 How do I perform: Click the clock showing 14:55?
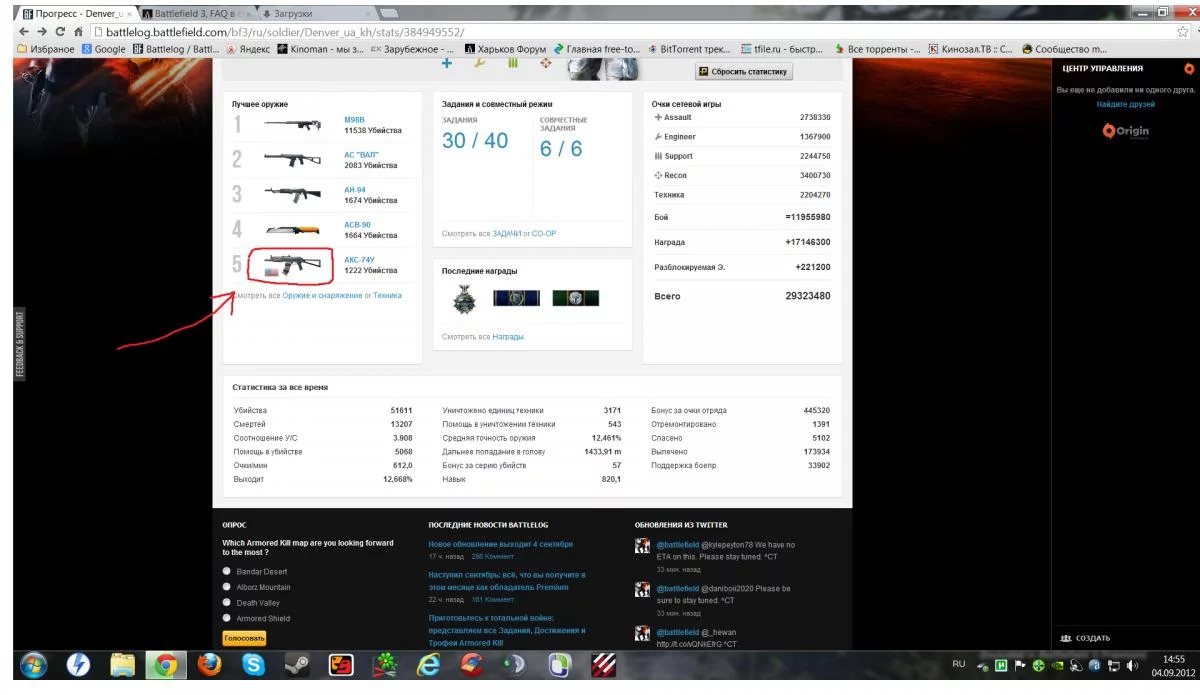pos(1174,659)
